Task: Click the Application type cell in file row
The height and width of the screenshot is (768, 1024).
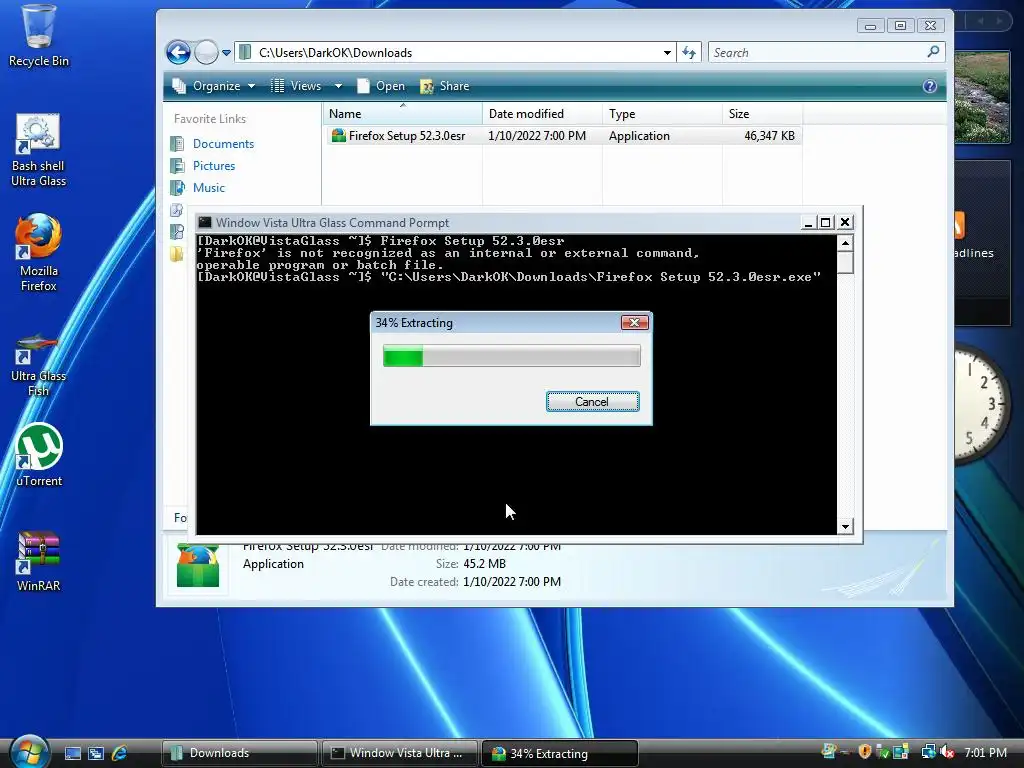Action: coord(639,136)
